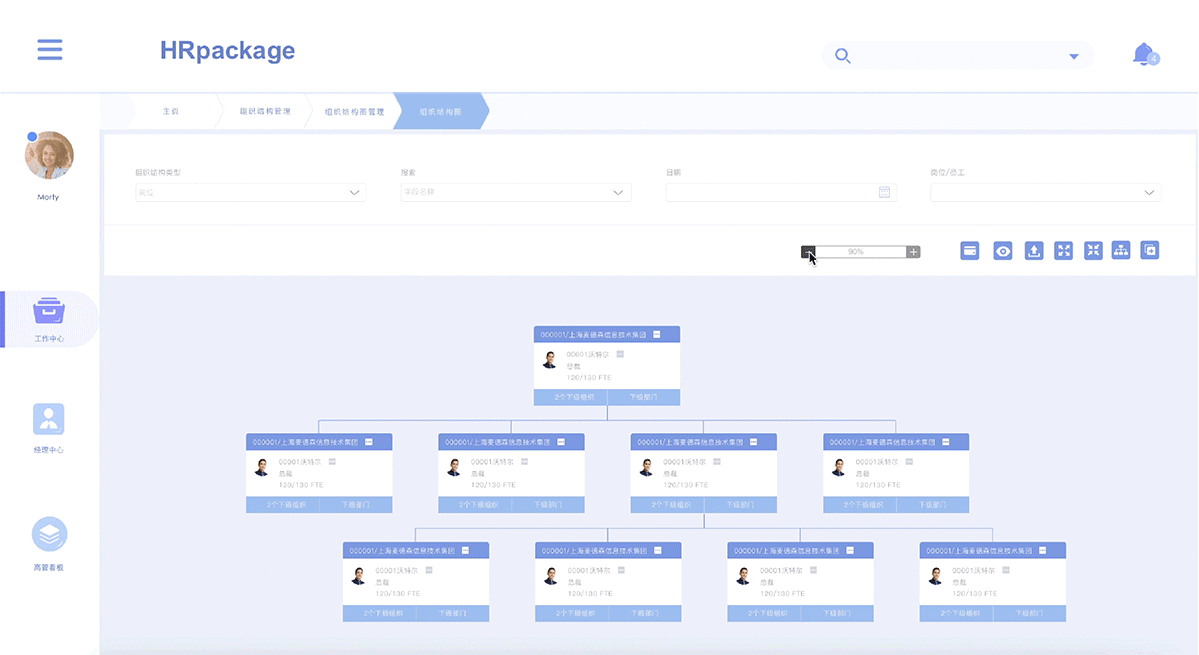
Task: Open the 经理中心 sidebar section
Action: click(49, 428)
